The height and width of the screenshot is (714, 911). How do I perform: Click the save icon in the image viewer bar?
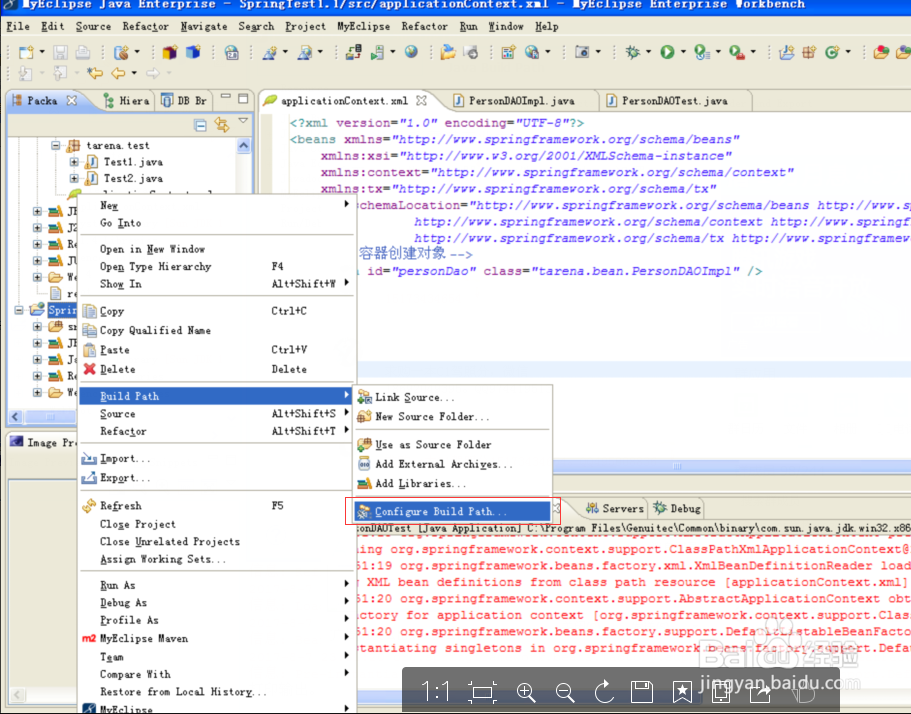click(641, 691)
